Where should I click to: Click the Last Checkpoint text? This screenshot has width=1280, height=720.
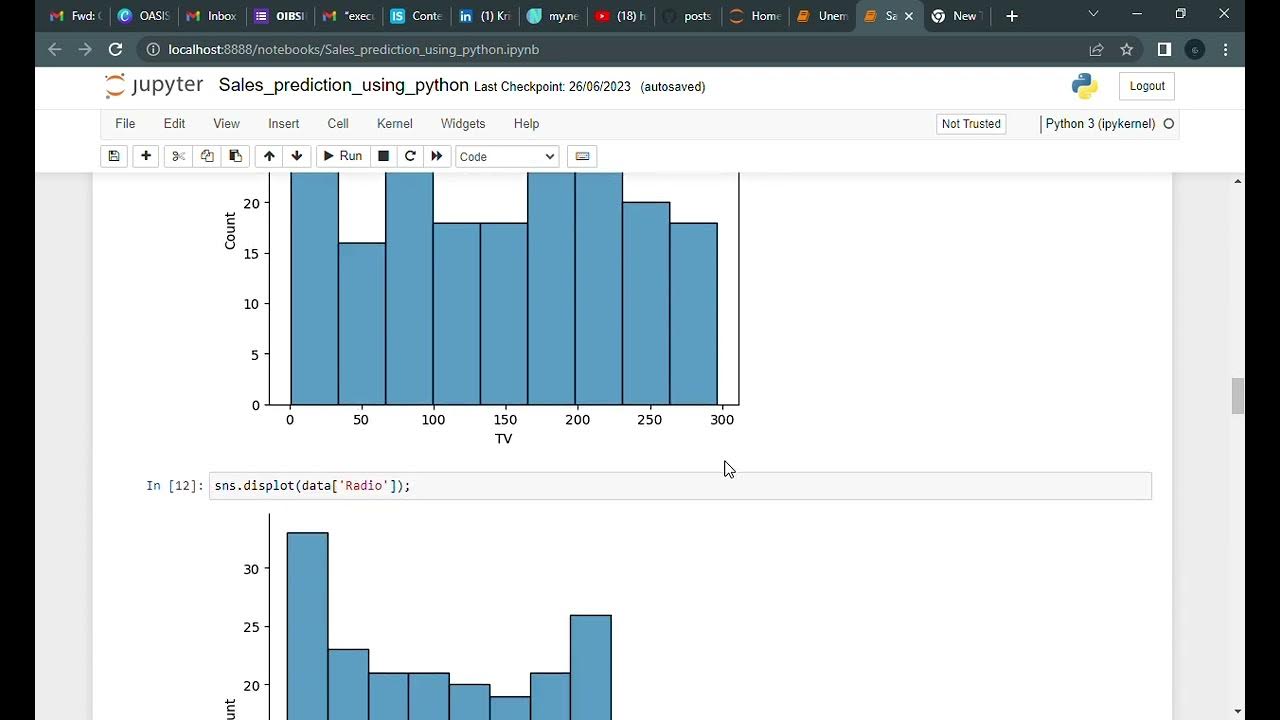click(x=552, y=87)
